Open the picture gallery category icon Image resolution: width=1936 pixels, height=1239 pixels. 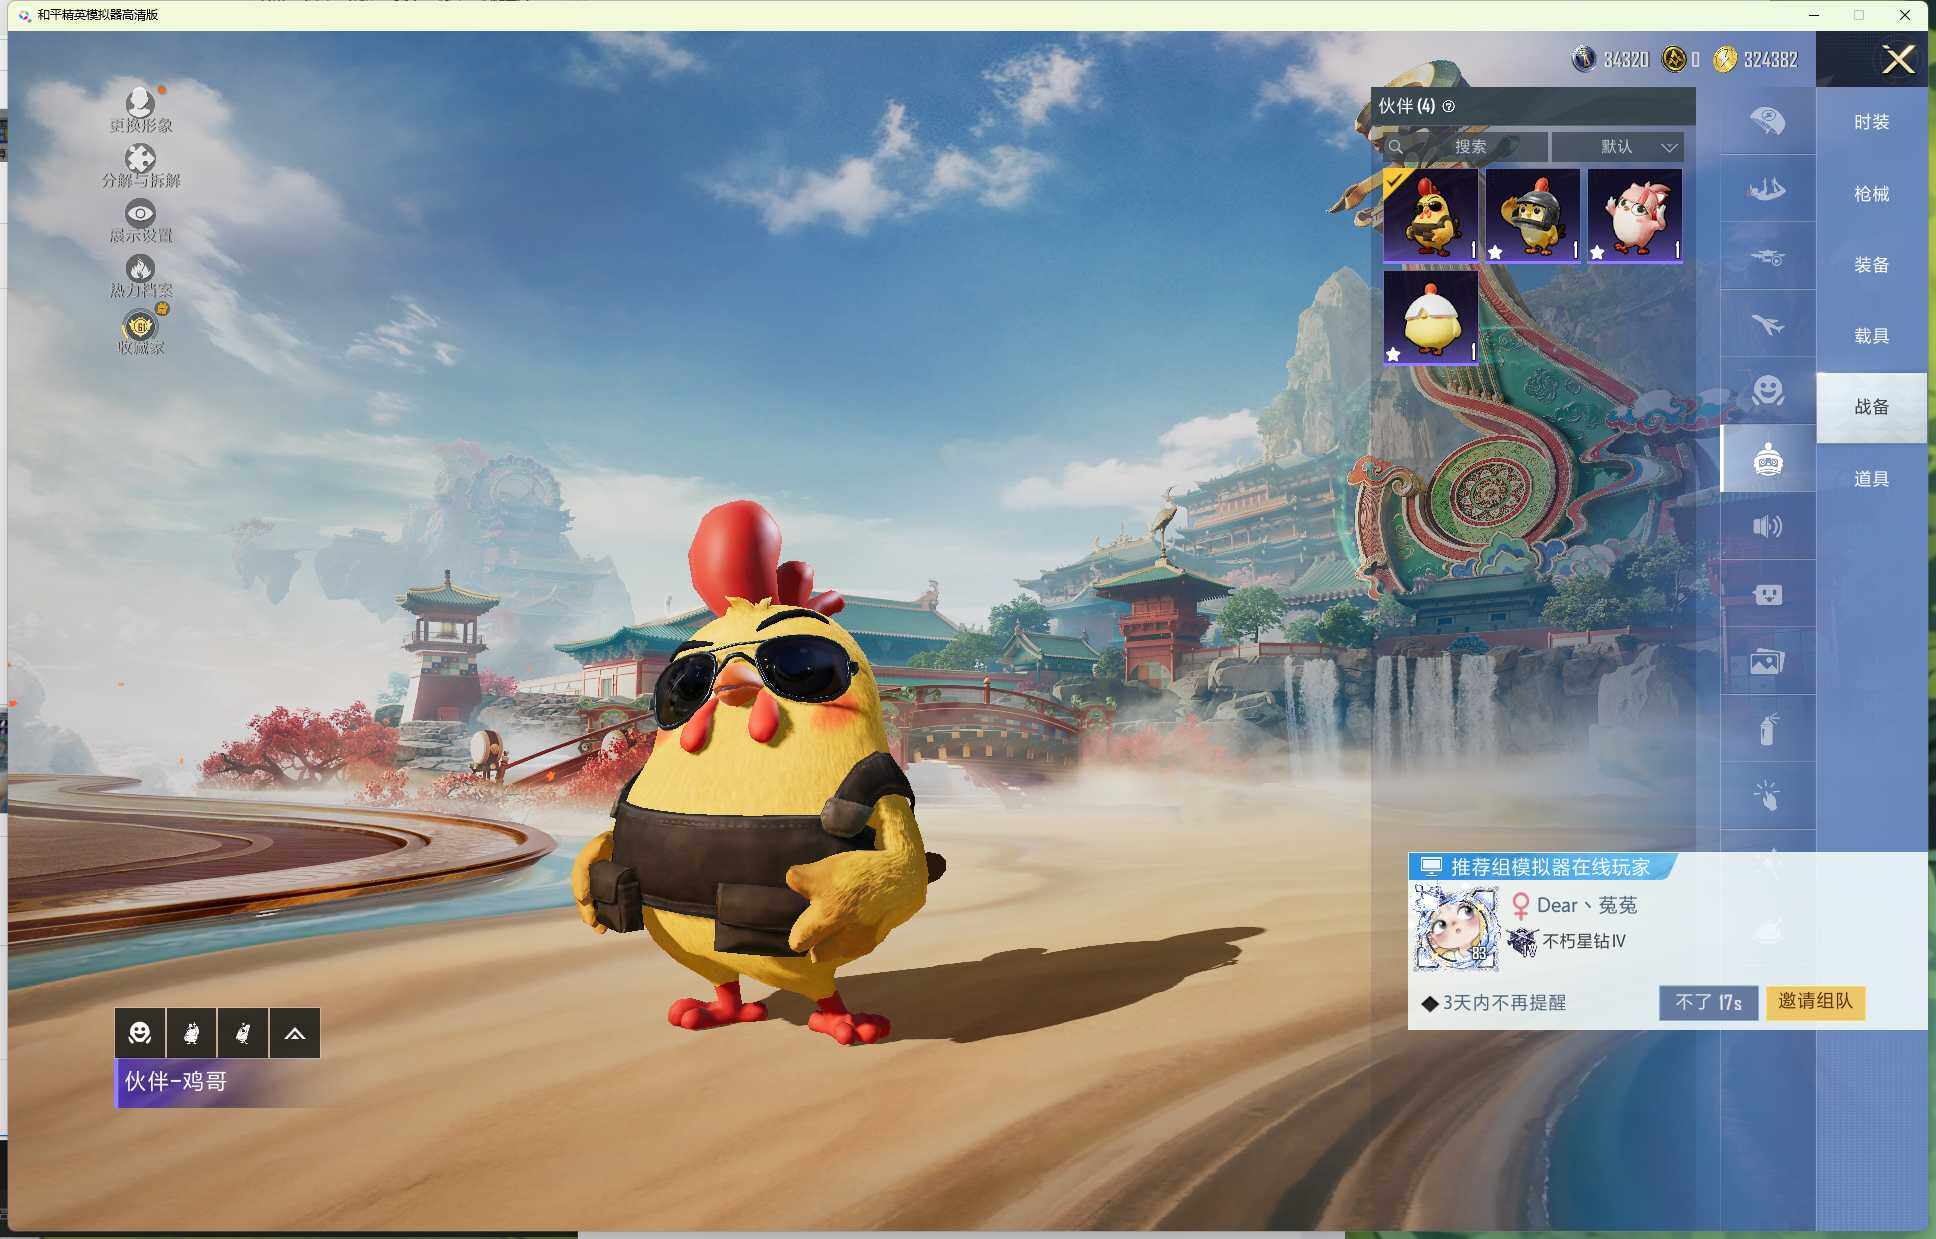[1767, 661]
